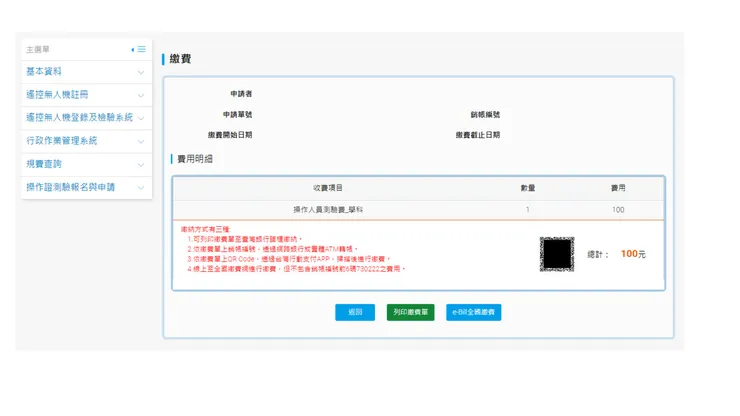Select payment instruction line 2 about ATM轉帳
This screenshot has height=416, width=740.
(x=272, y=249)
